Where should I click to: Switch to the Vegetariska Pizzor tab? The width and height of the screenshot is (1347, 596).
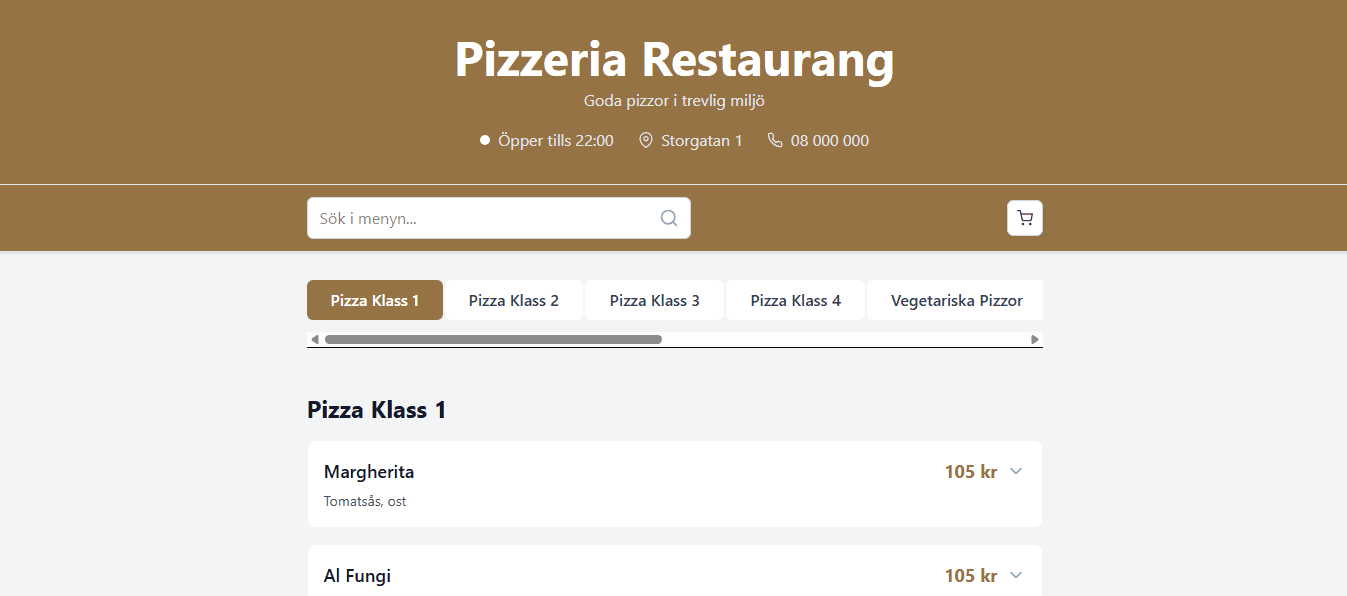click(x=954, y=300)
